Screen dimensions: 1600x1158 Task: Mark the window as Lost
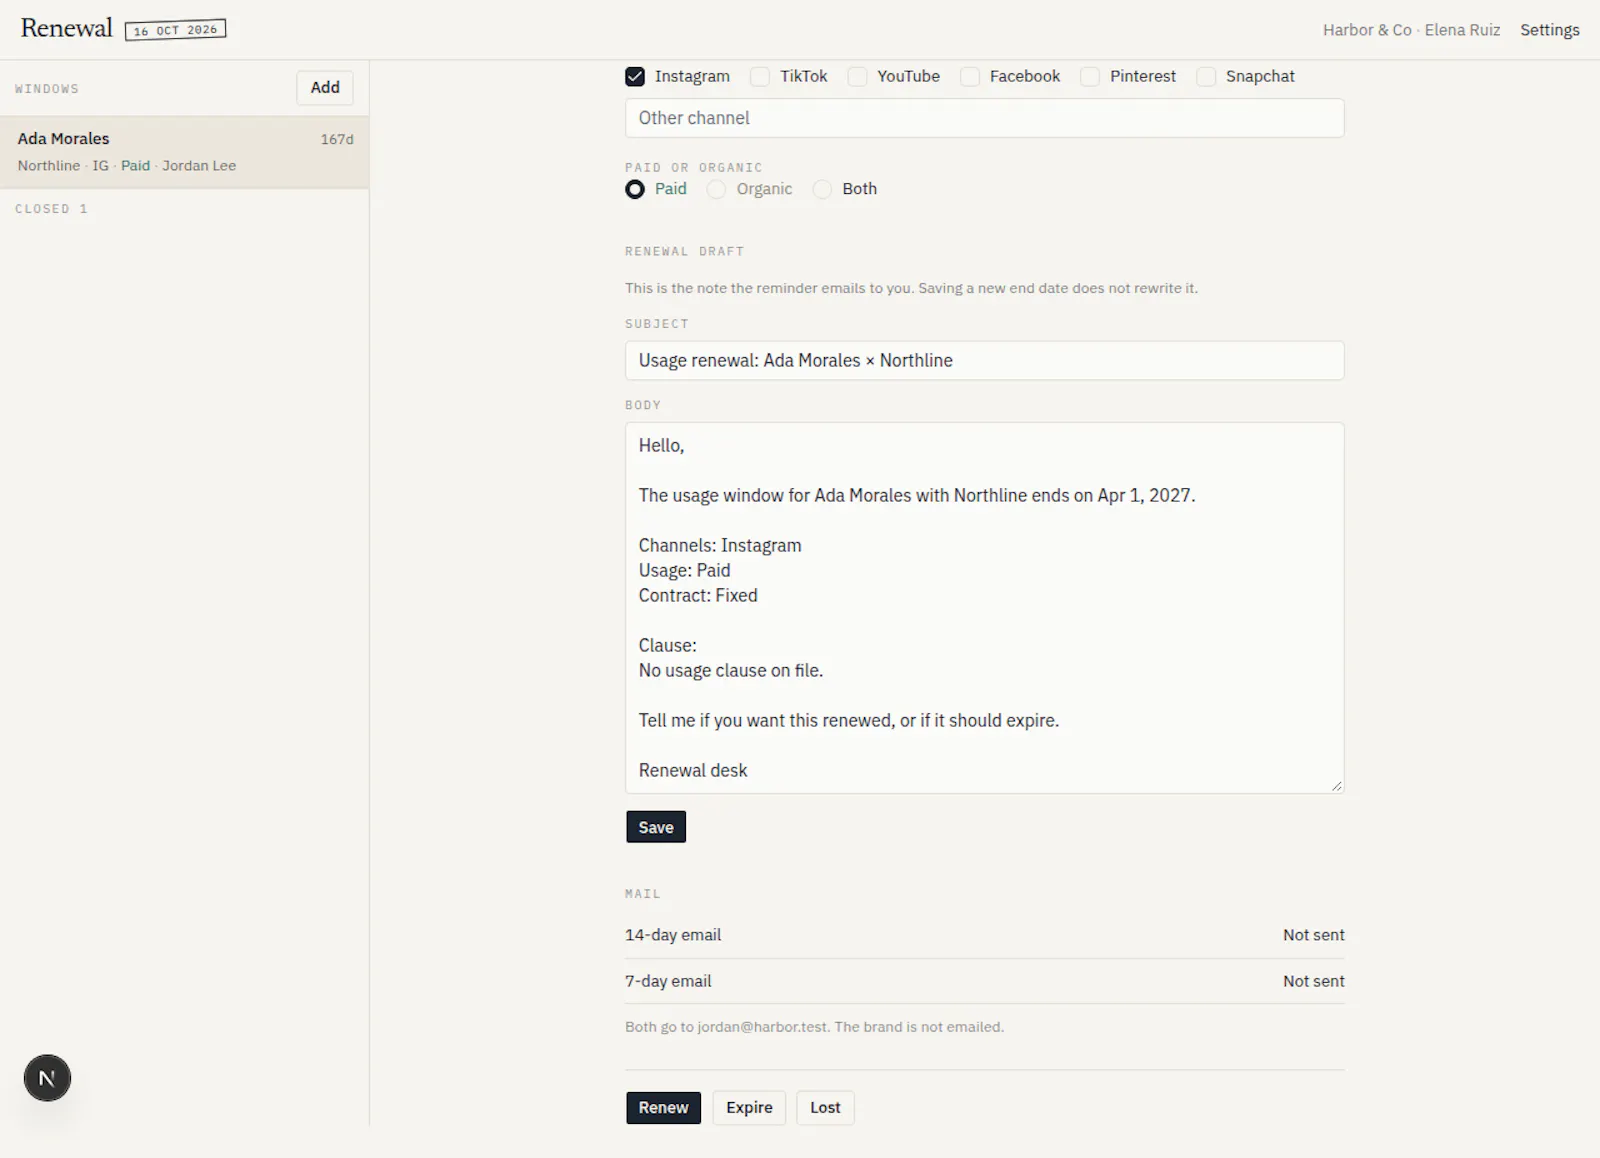pos(825,1107)
